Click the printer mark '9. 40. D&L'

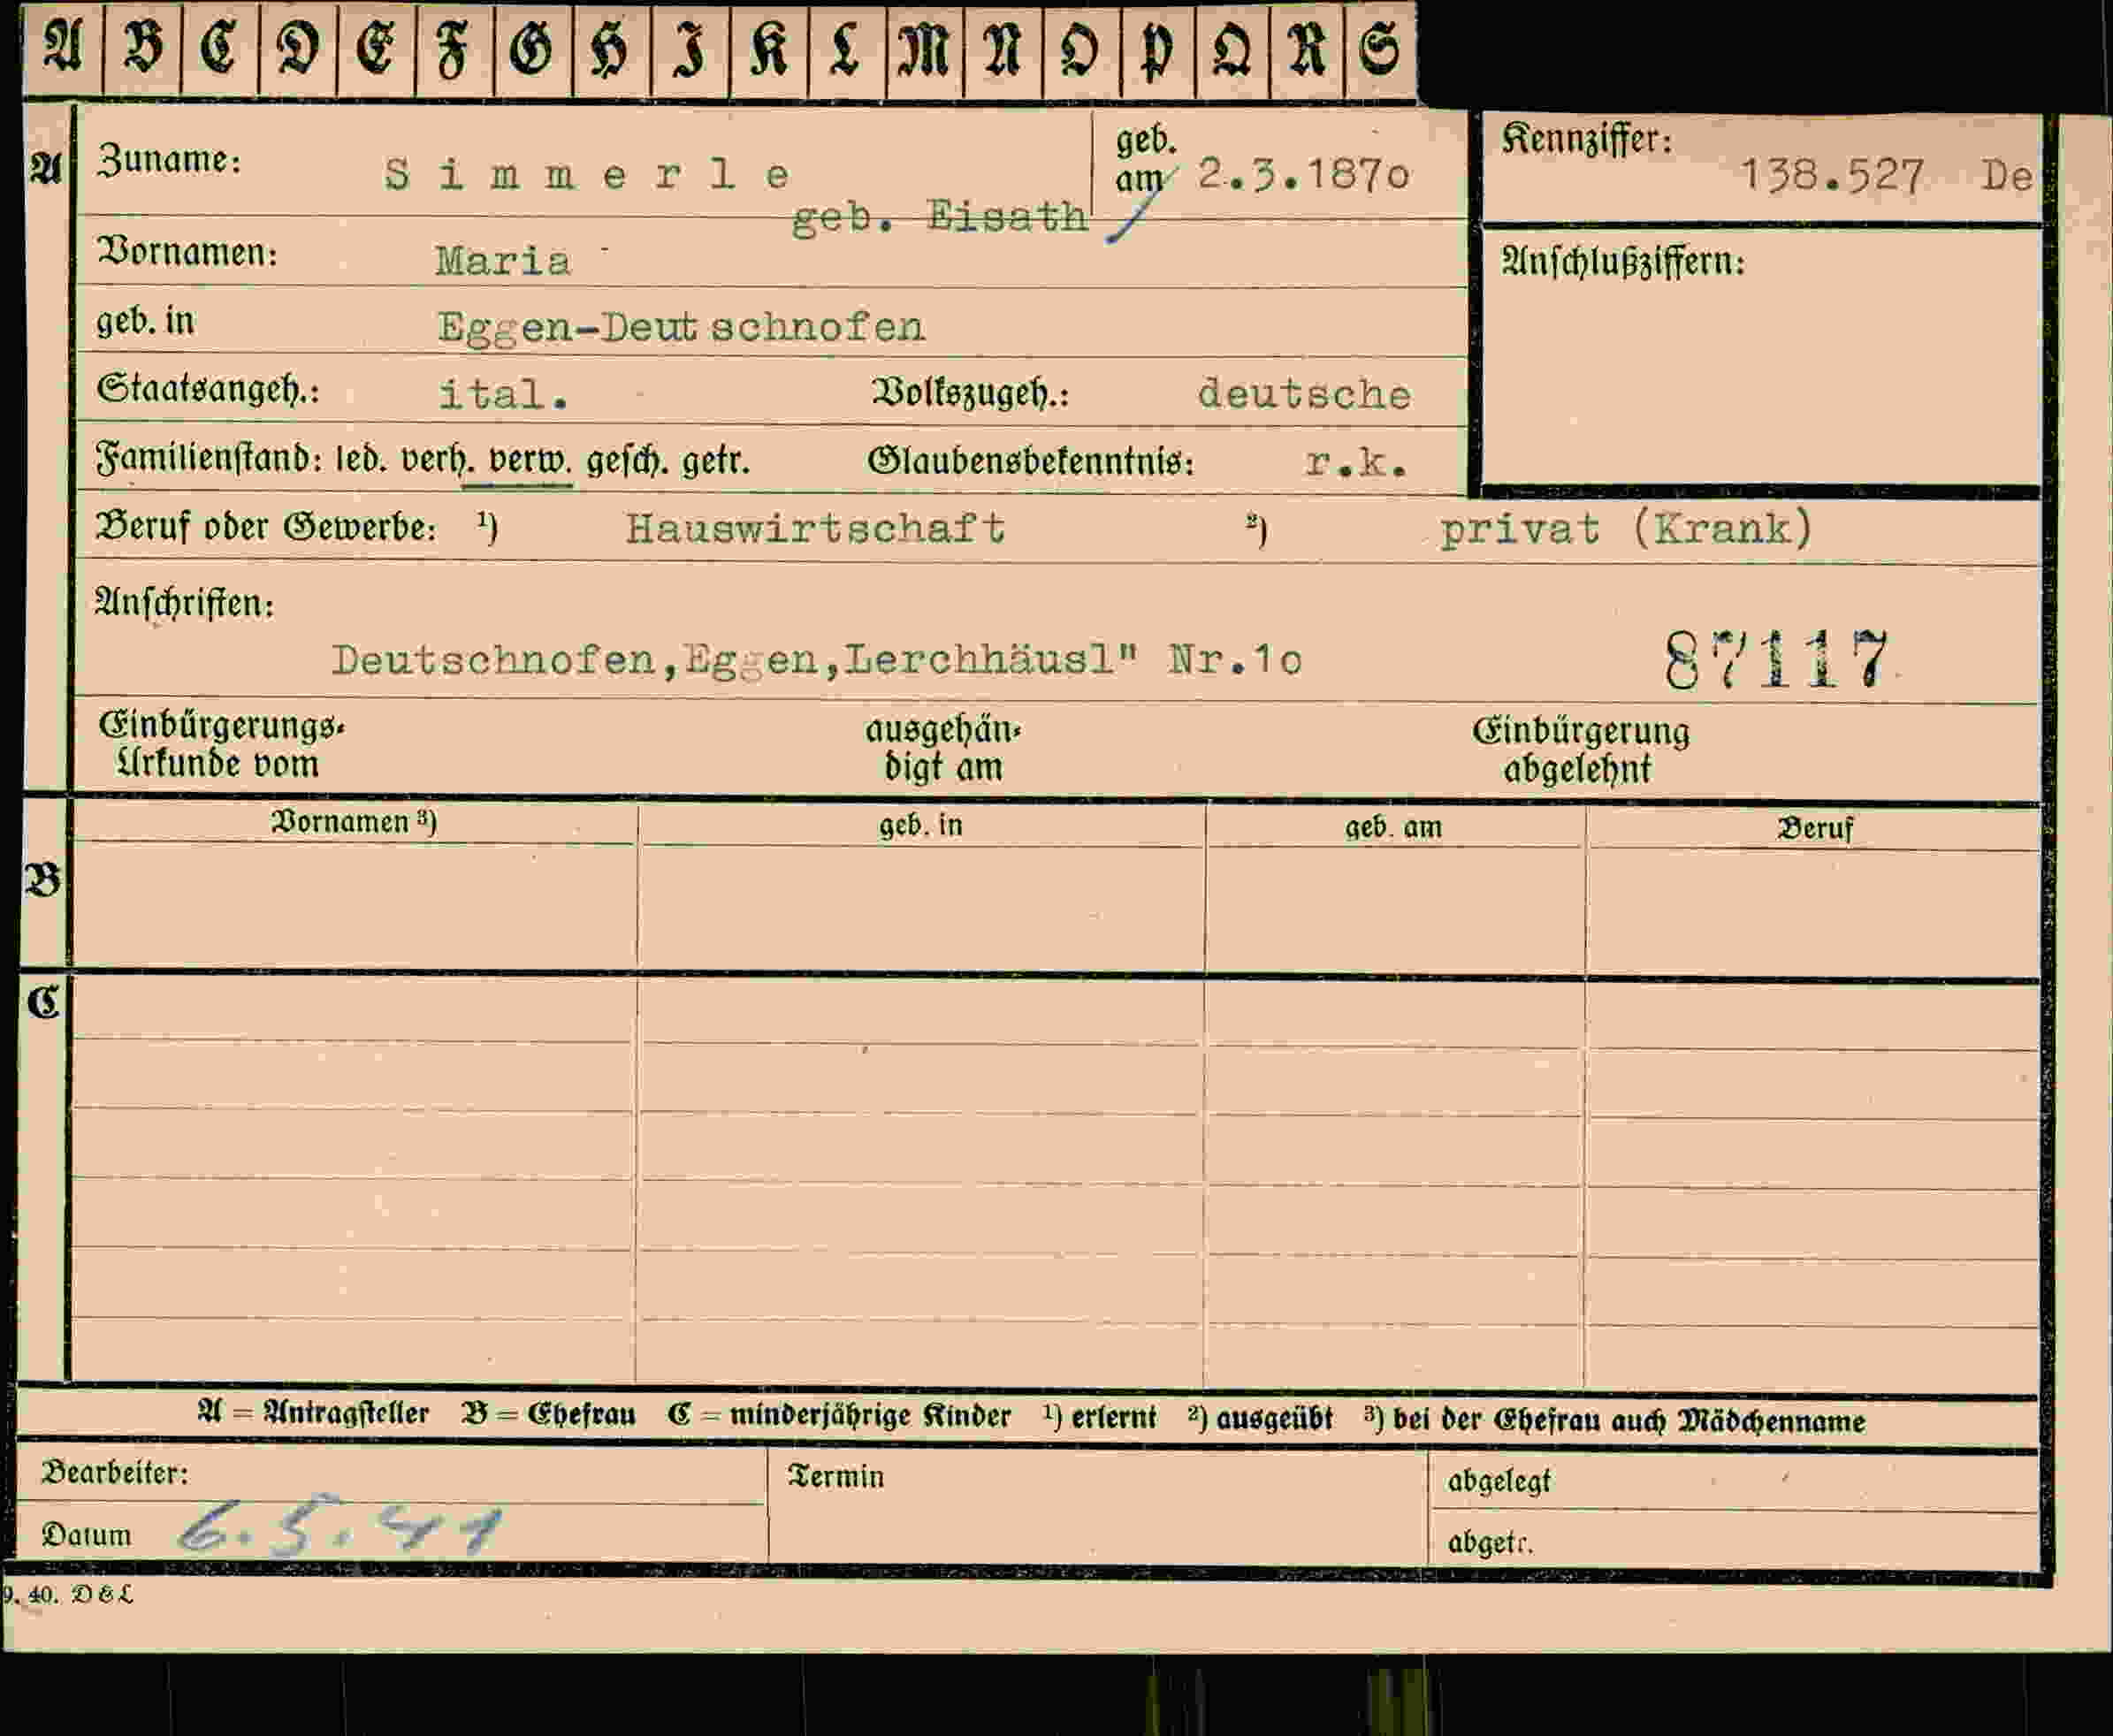[67, 1594]
